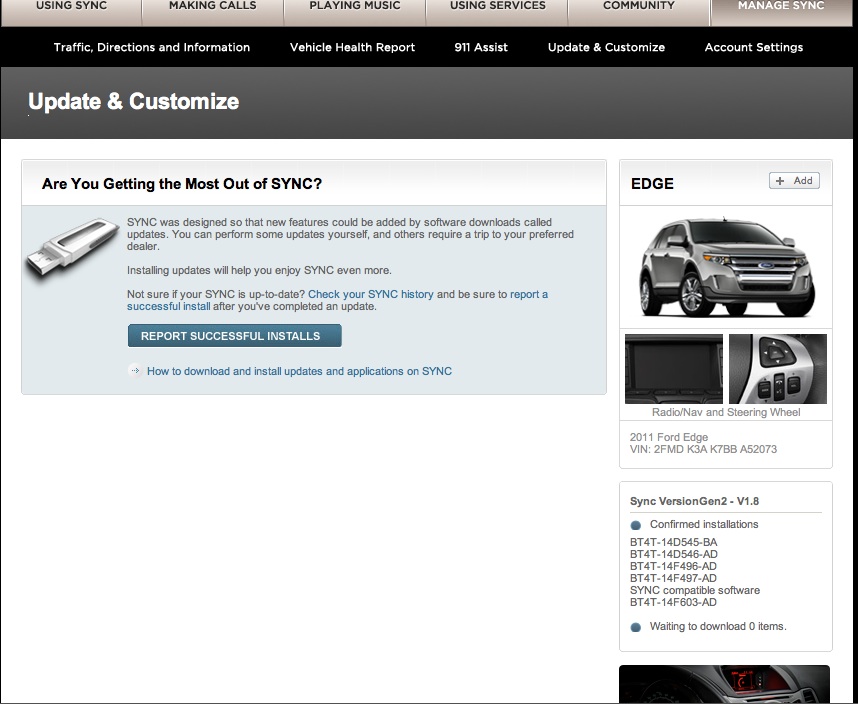
Task: Click the Confirmed installations bullet icon
Action: [635, 525]
